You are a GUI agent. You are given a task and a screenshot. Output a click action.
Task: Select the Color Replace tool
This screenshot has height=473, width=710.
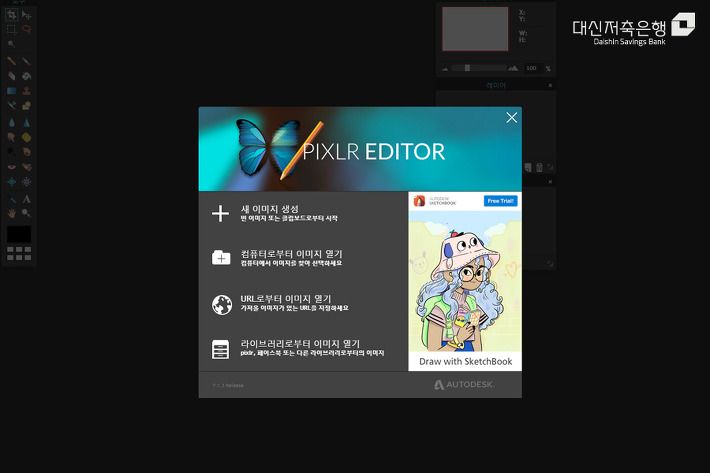pyautogui.click(x=11, y=105)
